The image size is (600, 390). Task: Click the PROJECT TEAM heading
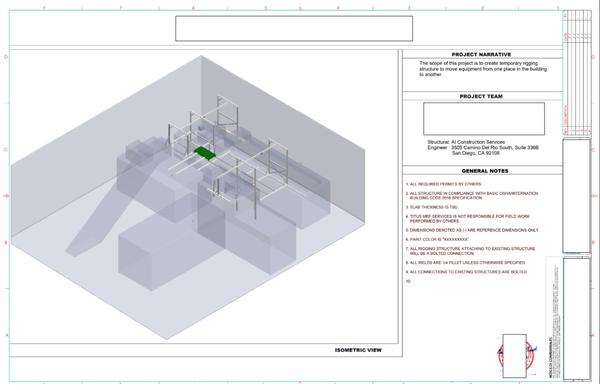coord(481,96)
